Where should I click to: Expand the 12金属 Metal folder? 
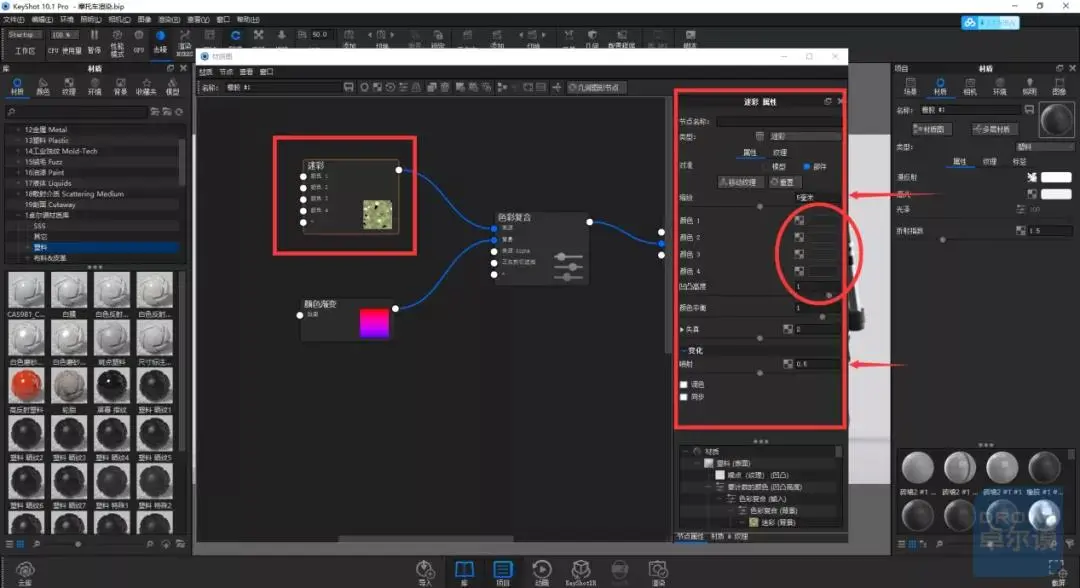(x=19, y=129)
